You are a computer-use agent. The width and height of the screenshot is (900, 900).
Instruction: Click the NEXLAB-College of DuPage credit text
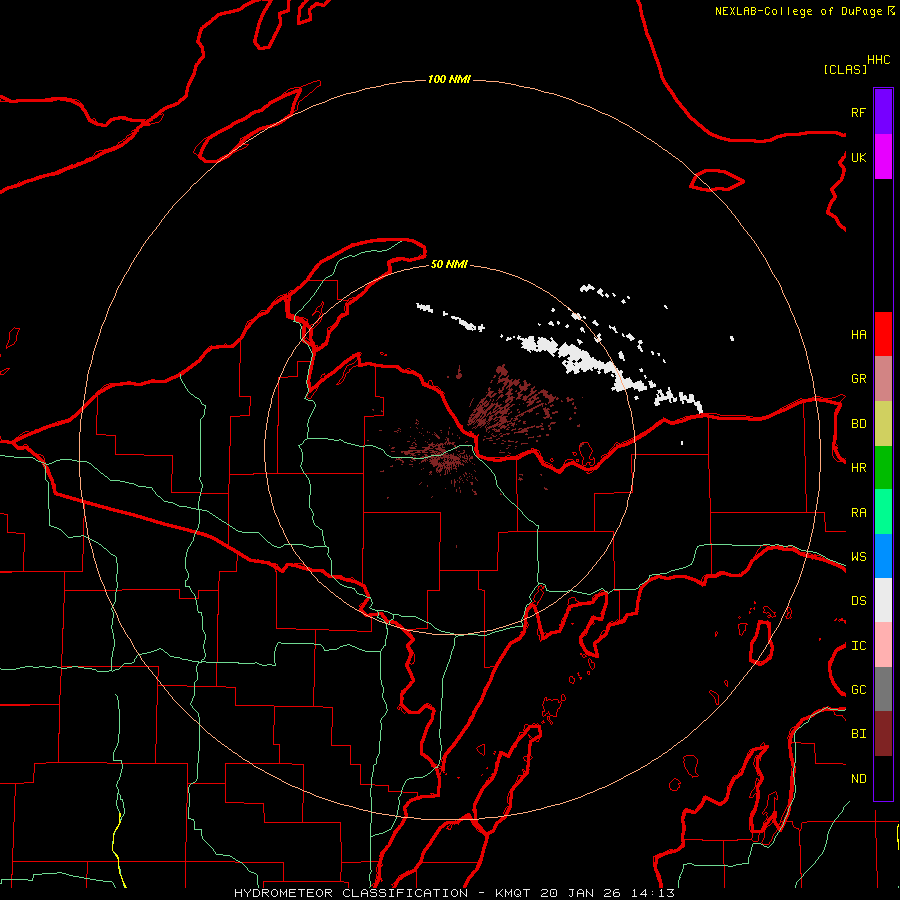[799, 11]
